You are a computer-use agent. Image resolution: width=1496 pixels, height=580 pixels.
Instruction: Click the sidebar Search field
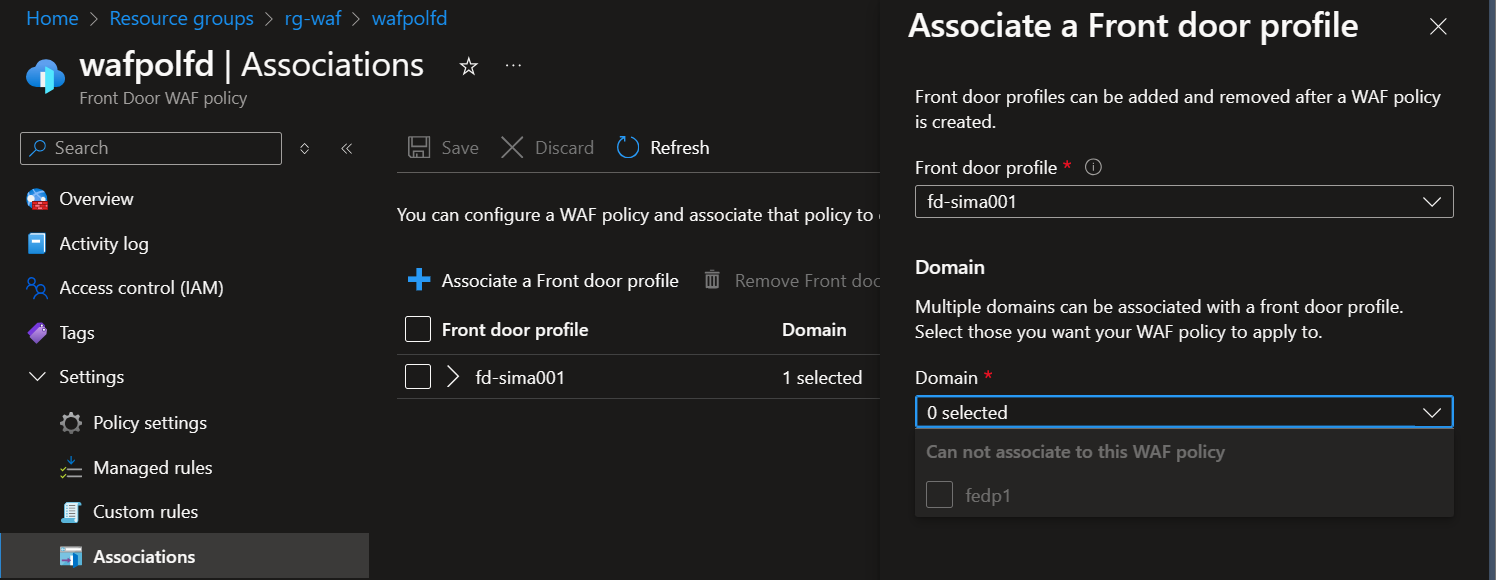151,148
